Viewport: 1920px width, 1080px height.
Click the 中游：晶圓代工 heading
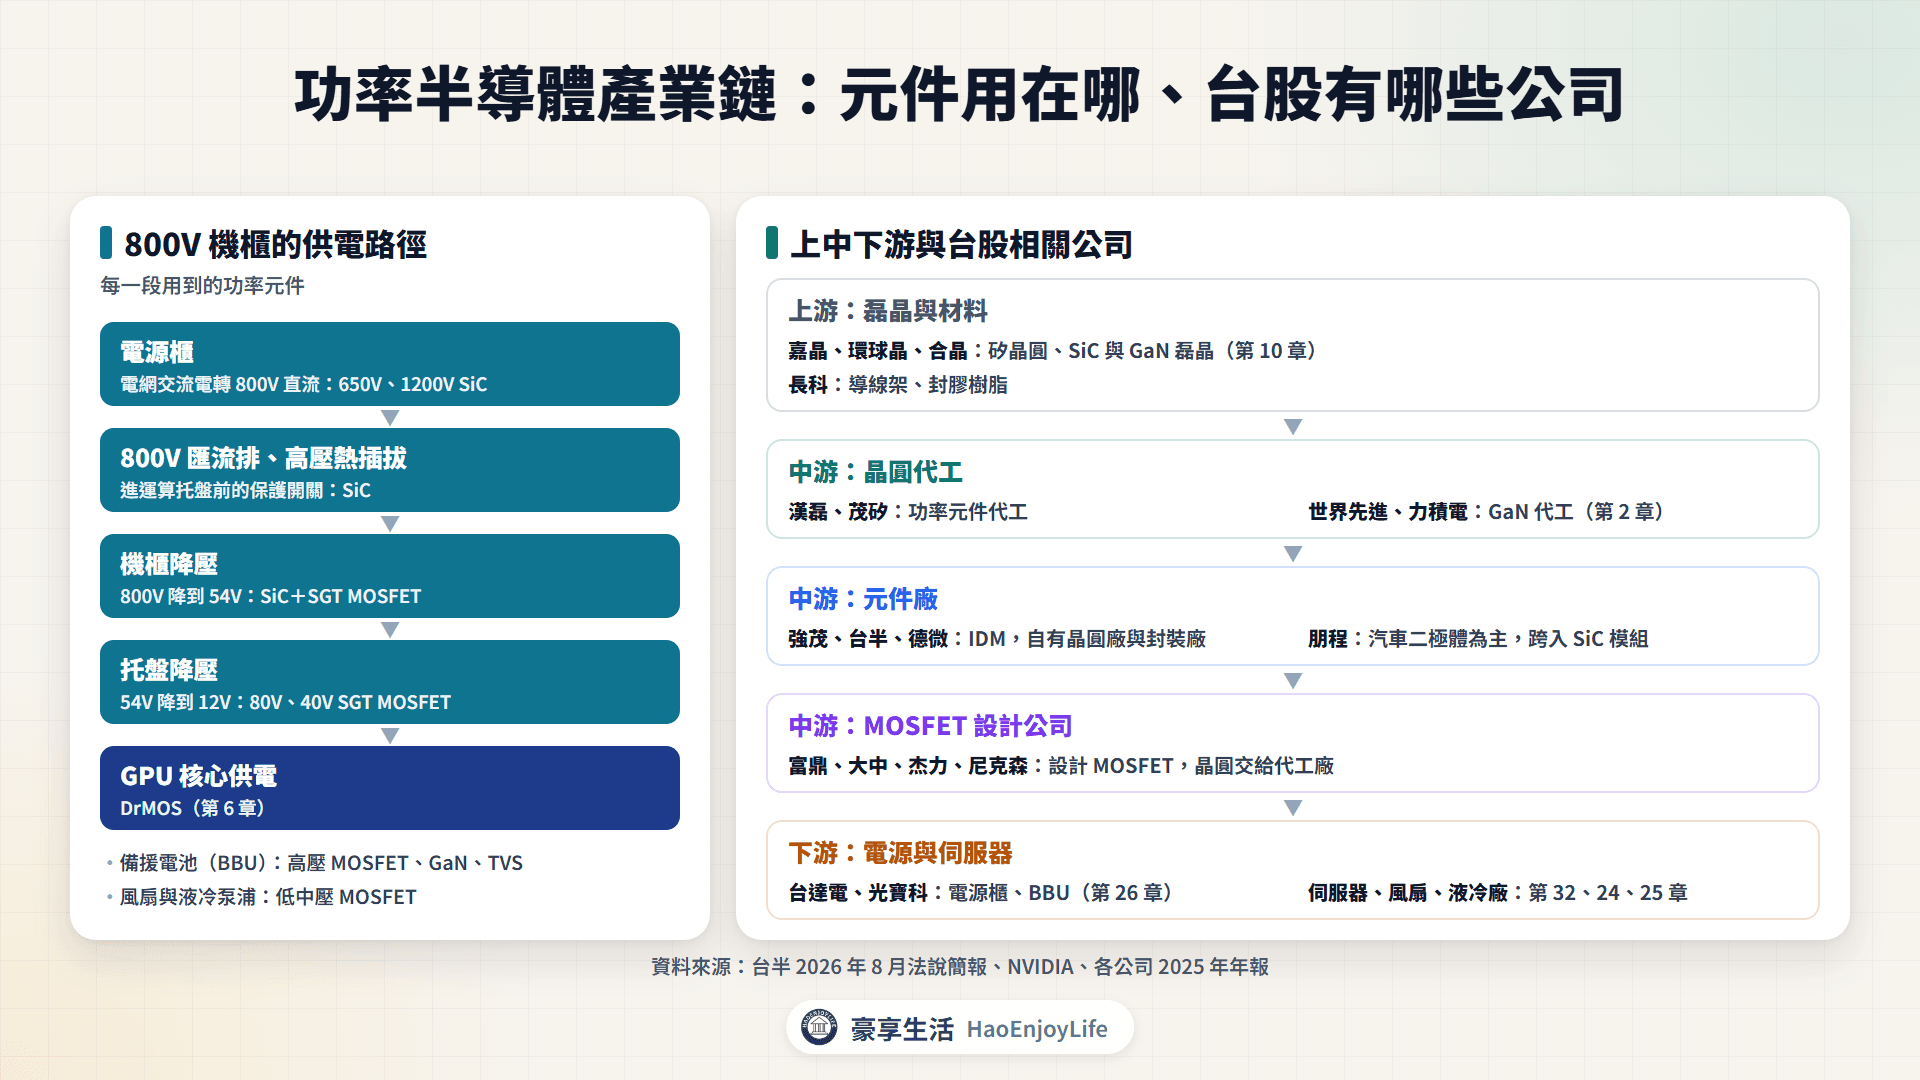[876, 472]
